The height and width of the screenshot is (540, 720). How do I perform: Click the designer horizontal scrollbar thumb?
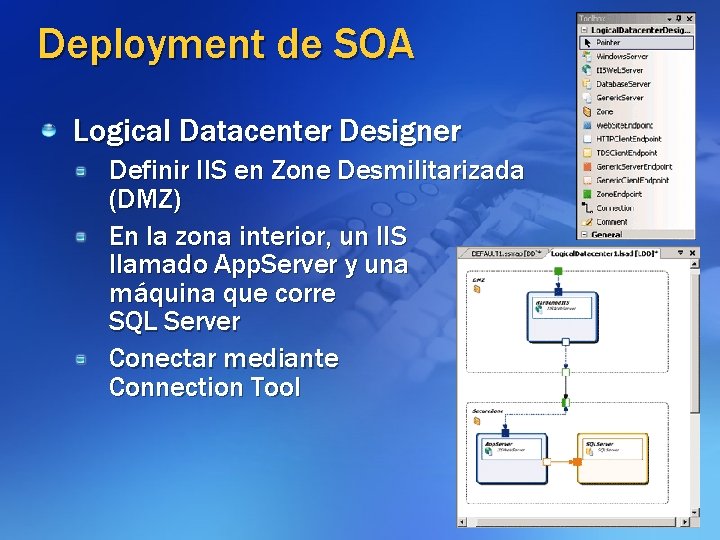click(576, 522)
